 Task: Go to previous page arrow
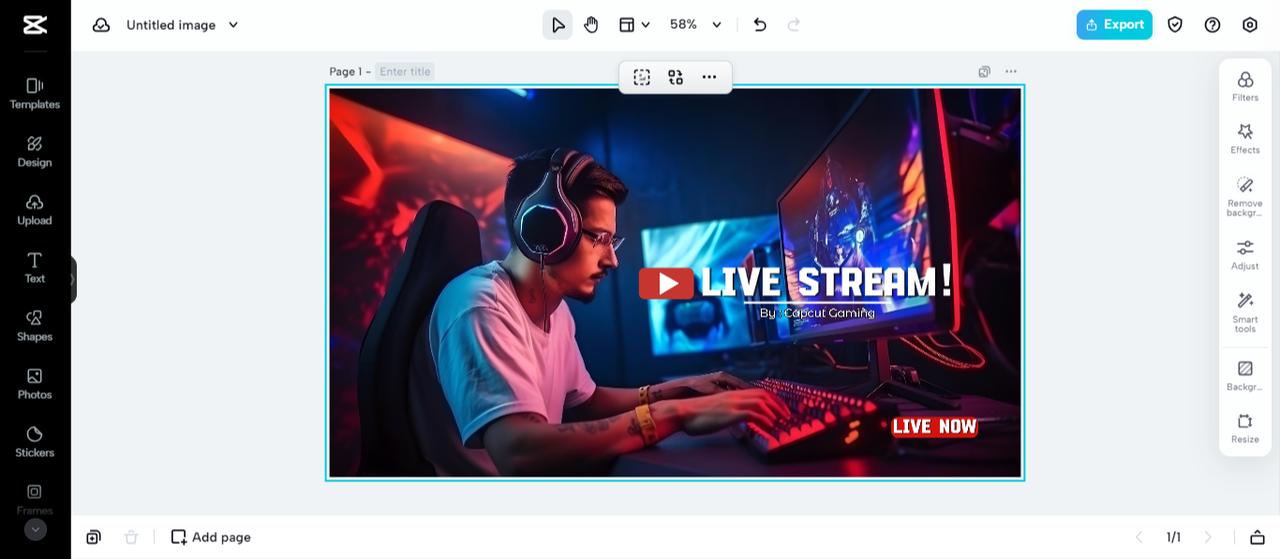(x=1138, y=537)
